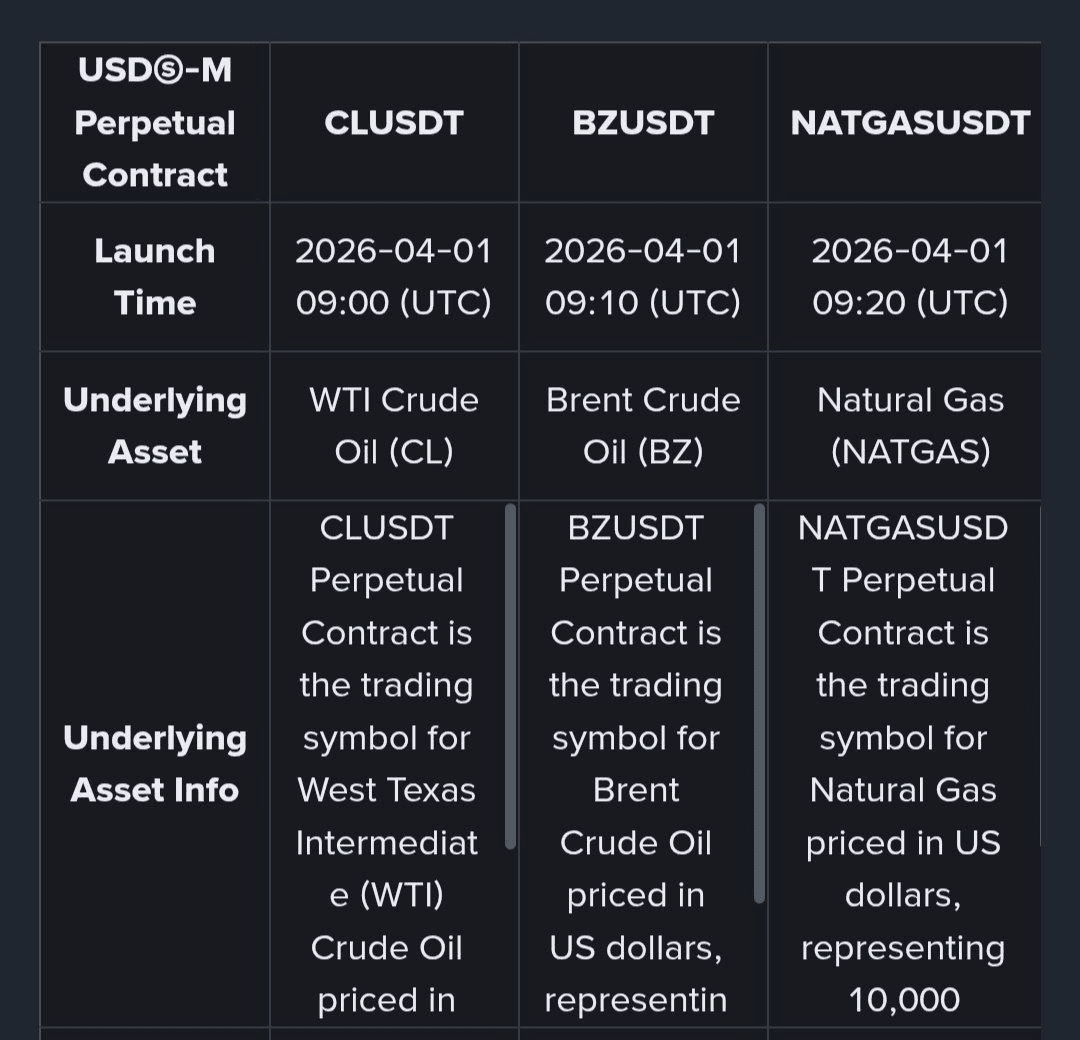Screen dimensions: 1080x1040
Task: Click the Underlying Asset Info row label
Action: click(155, 764)
